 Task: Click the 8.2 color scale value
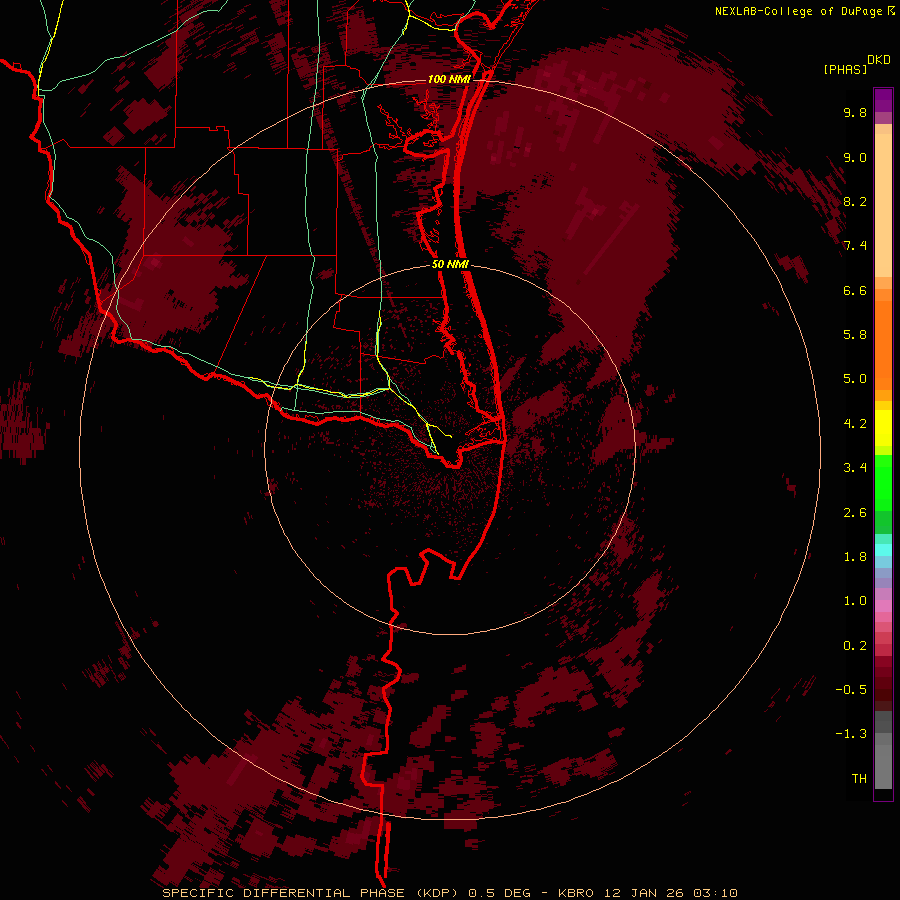click(x=855, y=201)
